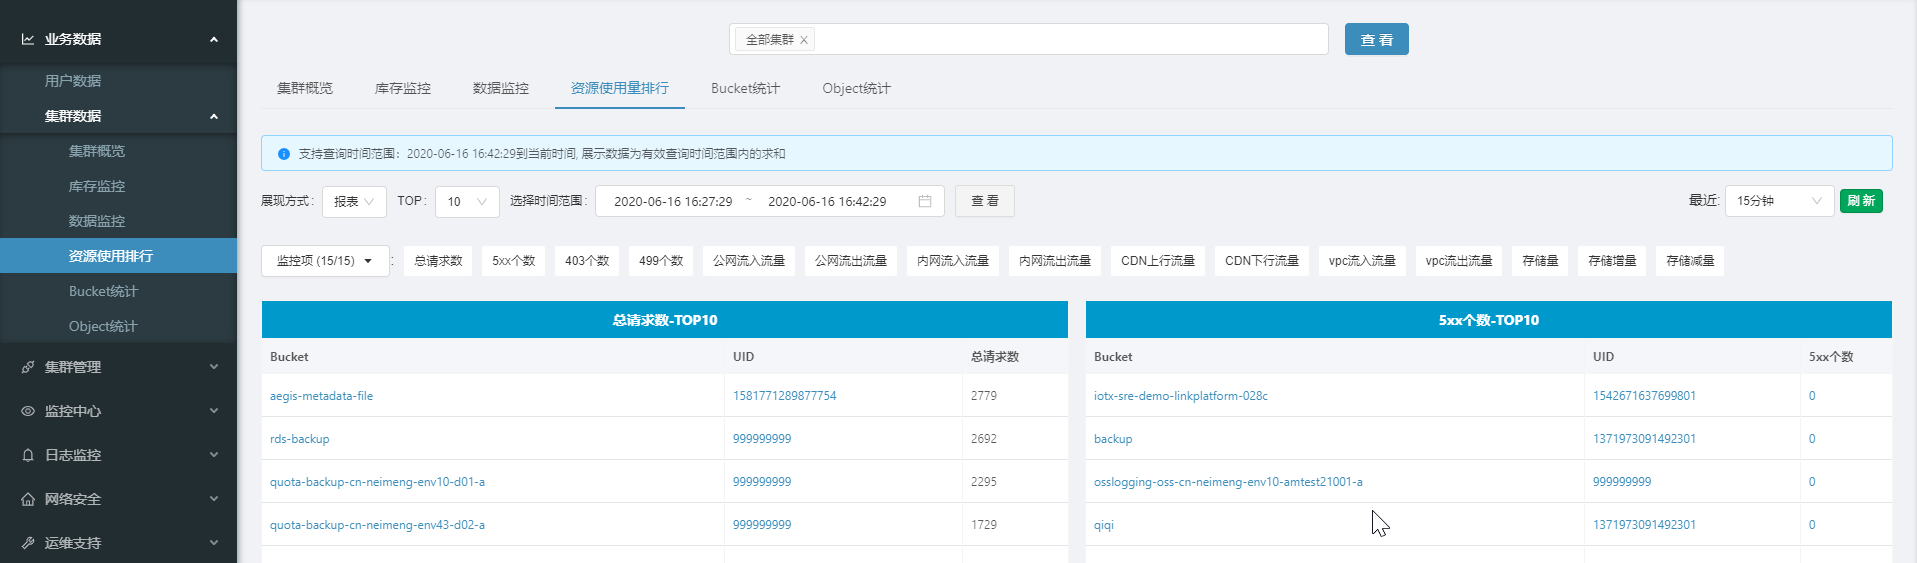The width and height of the screenshot is (1917, 563).
Task: Toggle the 内网流出流量 metric tag
Action: click(1055, 261)
